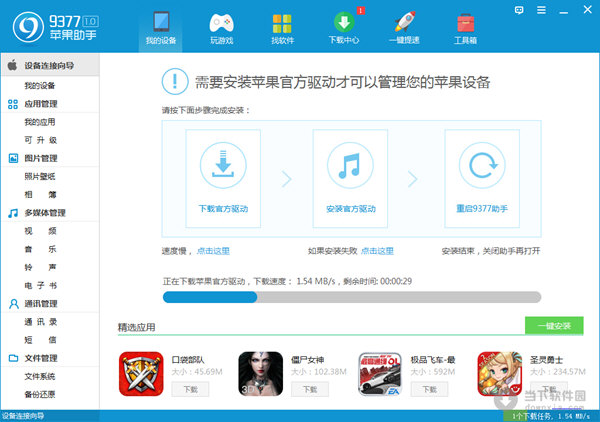Viewport: 600px width, 422px height.
Task: Open 图片管理 section label
Action: [41, 158]
